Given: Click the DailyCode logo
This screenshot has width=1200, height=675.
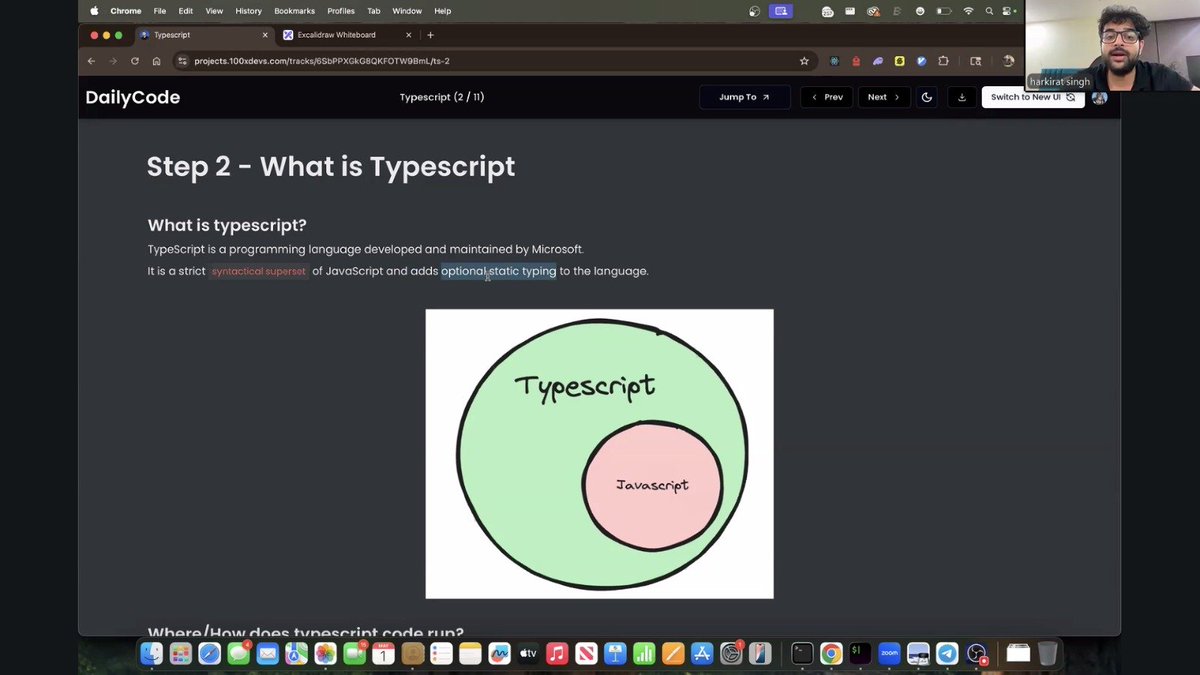Looking at the screenshot, I should coord(133,97).
